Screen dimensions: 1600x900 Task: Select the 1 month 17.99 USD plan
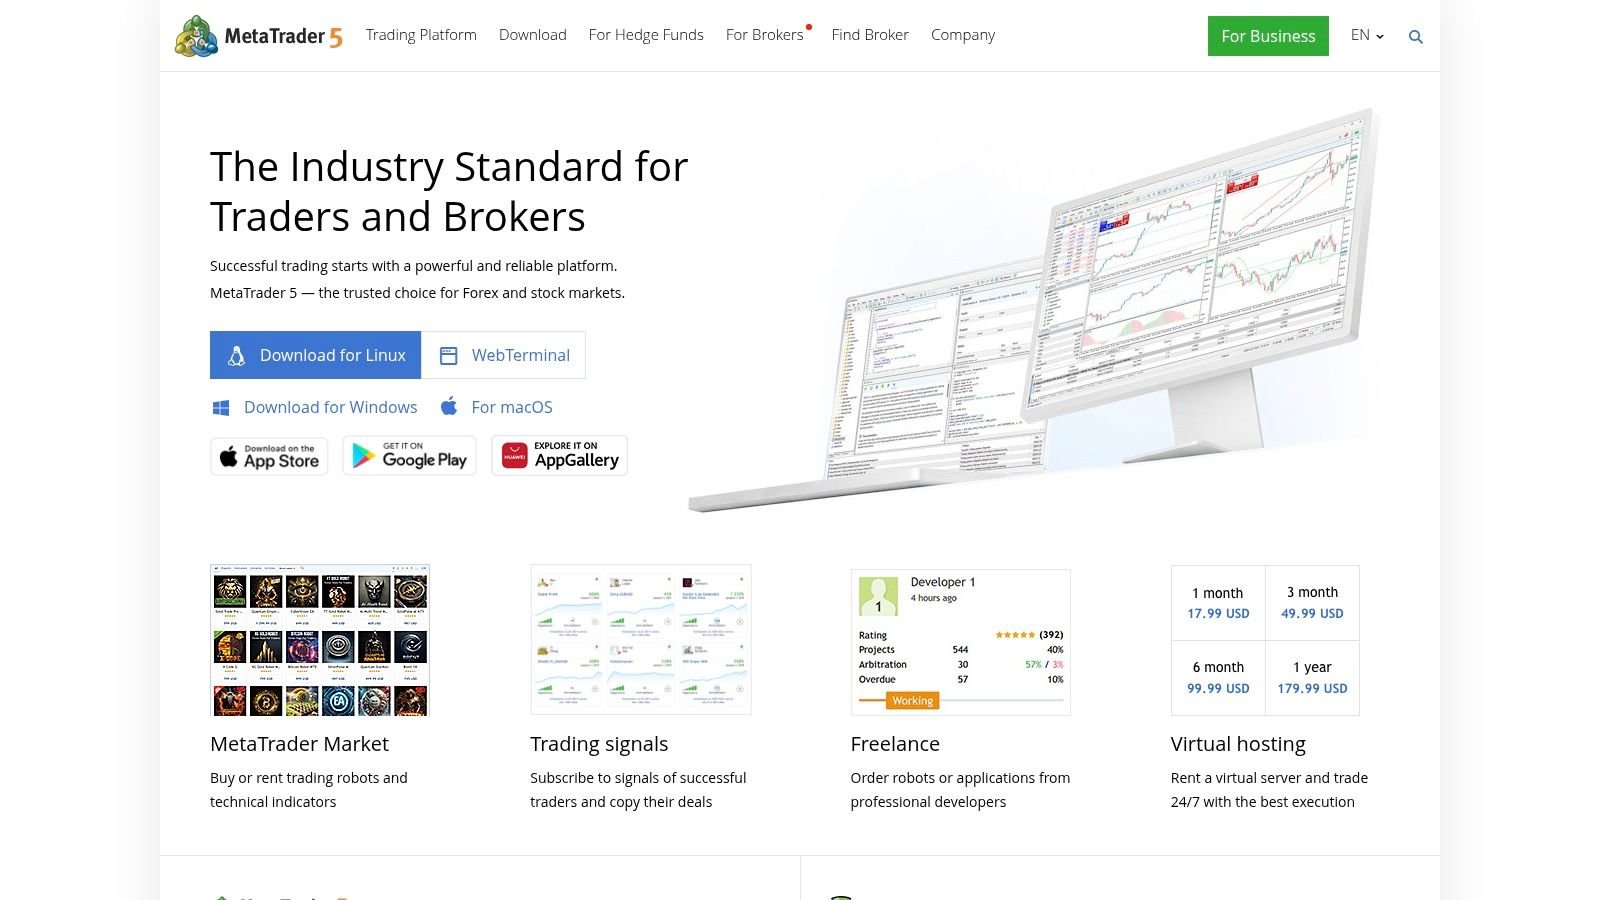tap(1218, 603)
